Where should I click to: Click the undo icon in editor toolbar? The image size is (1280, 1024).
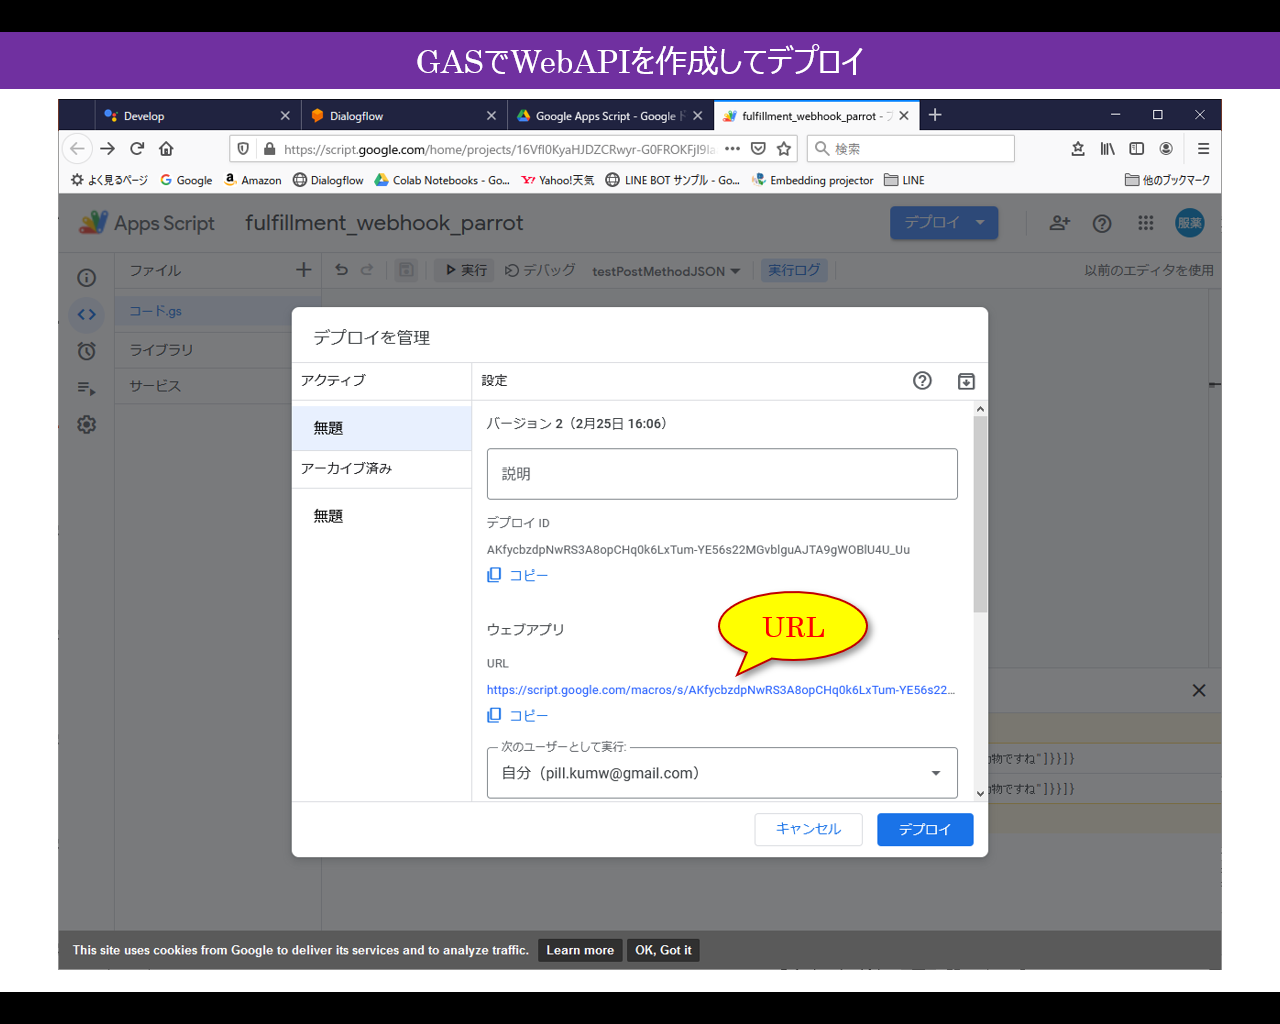point(342,270)
